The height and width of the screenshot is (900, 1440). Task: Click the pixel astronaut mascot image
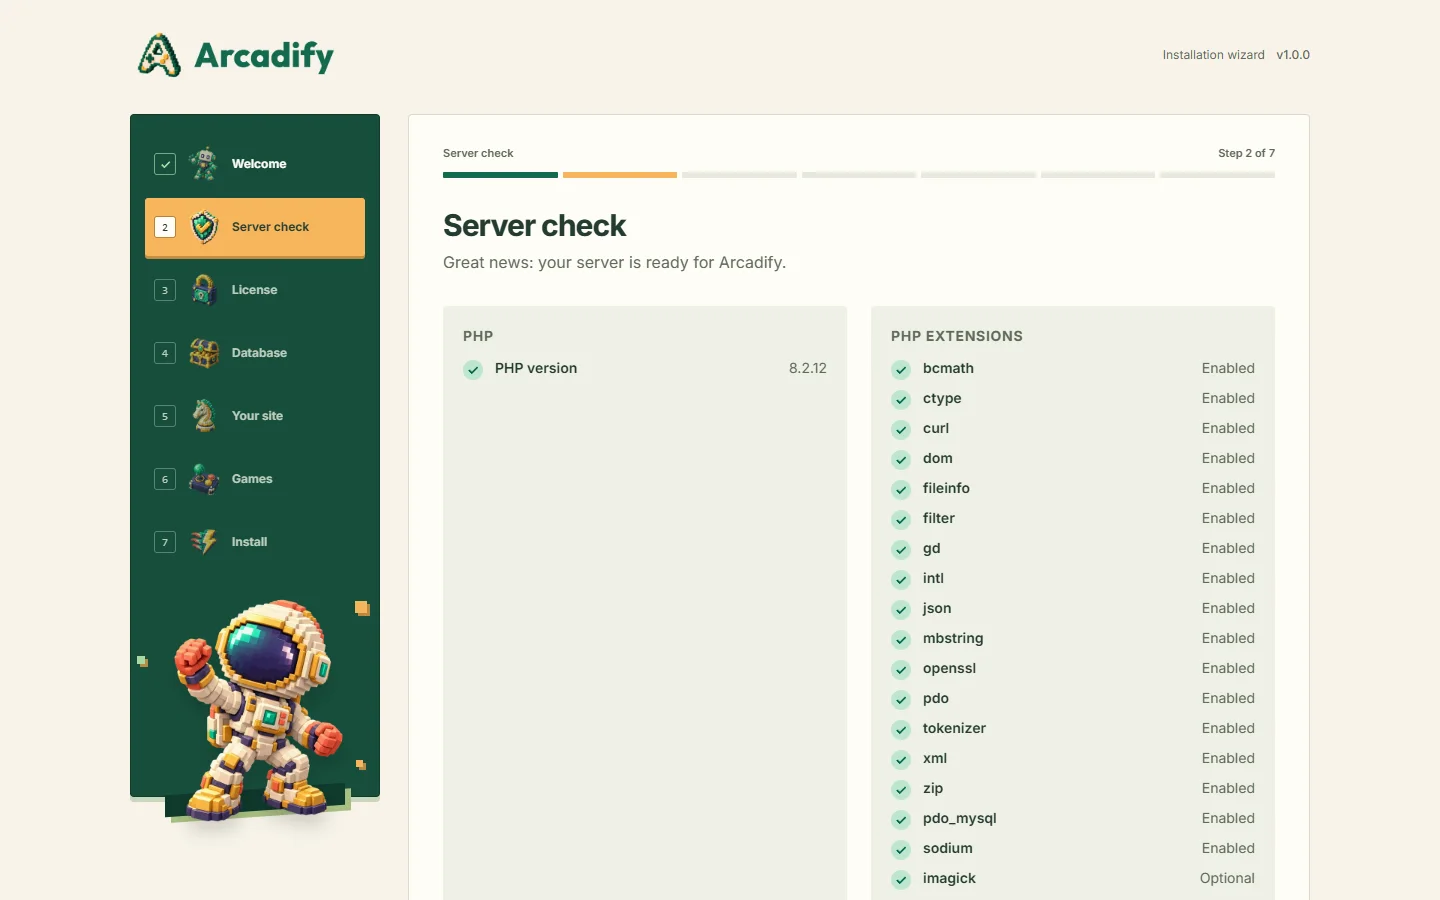coord(258,709)
